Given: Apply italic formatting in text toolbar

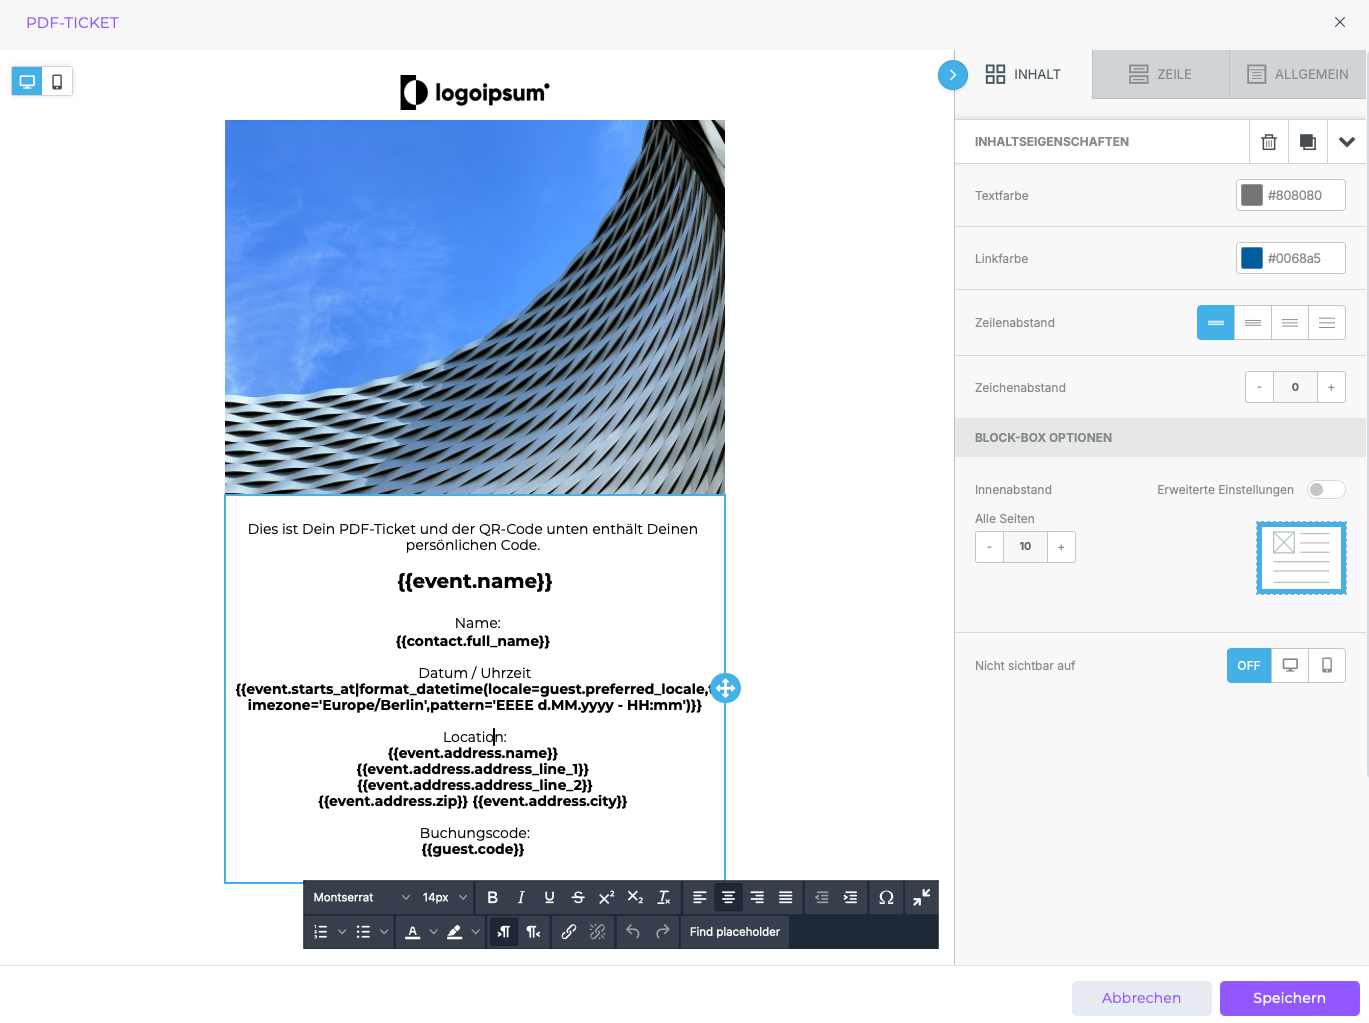Looking at the screenshot, I should (521, 898).
